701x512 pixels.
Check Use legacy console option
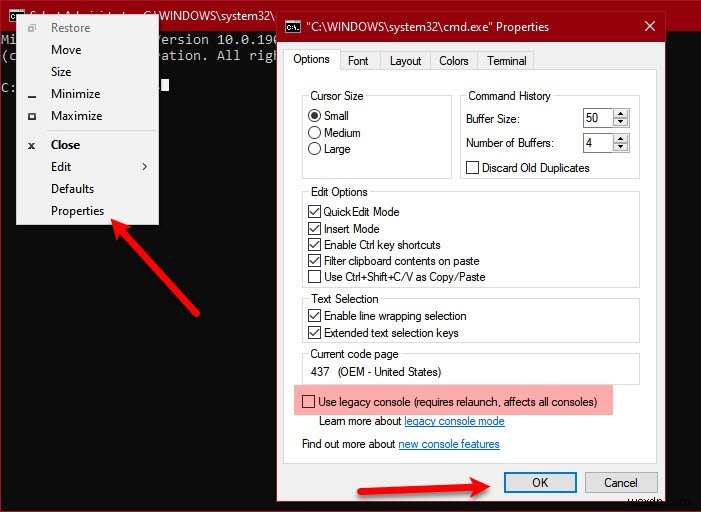[308, 402]
